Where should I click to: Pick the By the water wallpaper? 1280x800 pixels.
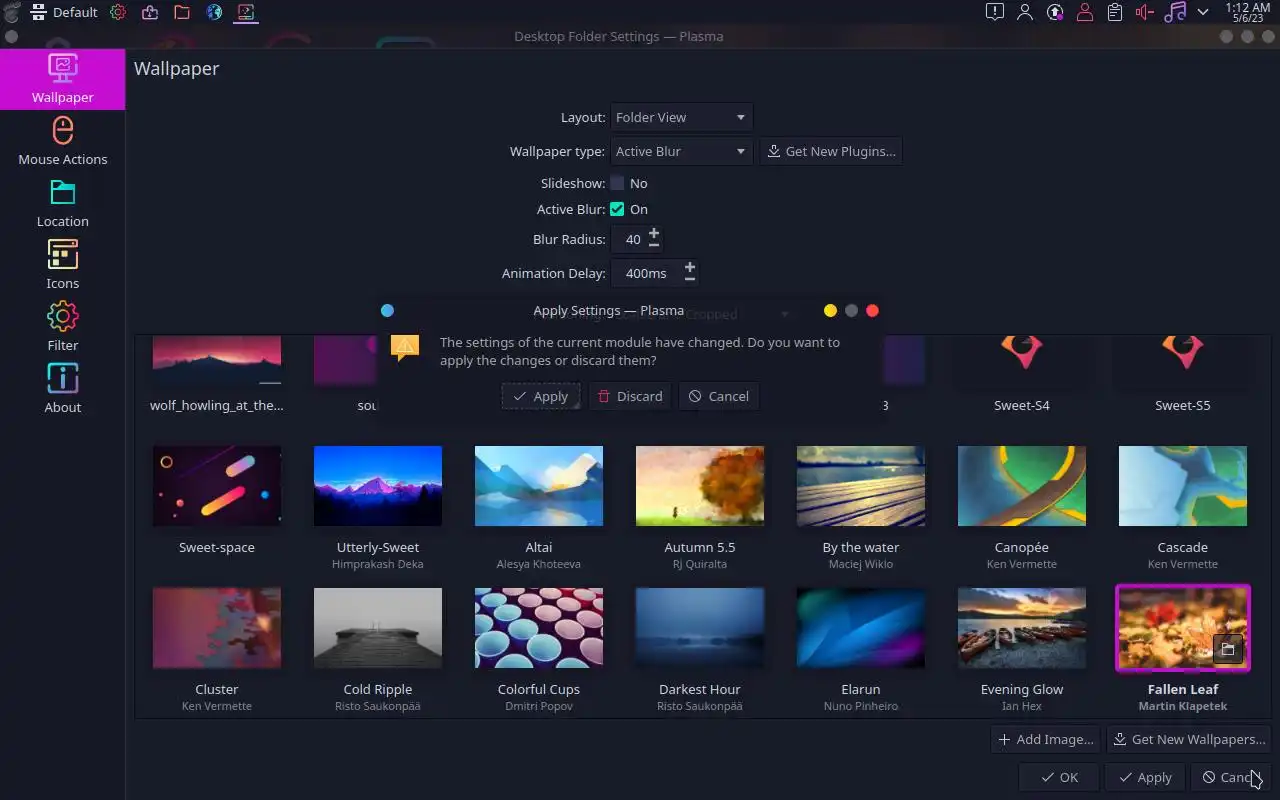tap(861, 486)
